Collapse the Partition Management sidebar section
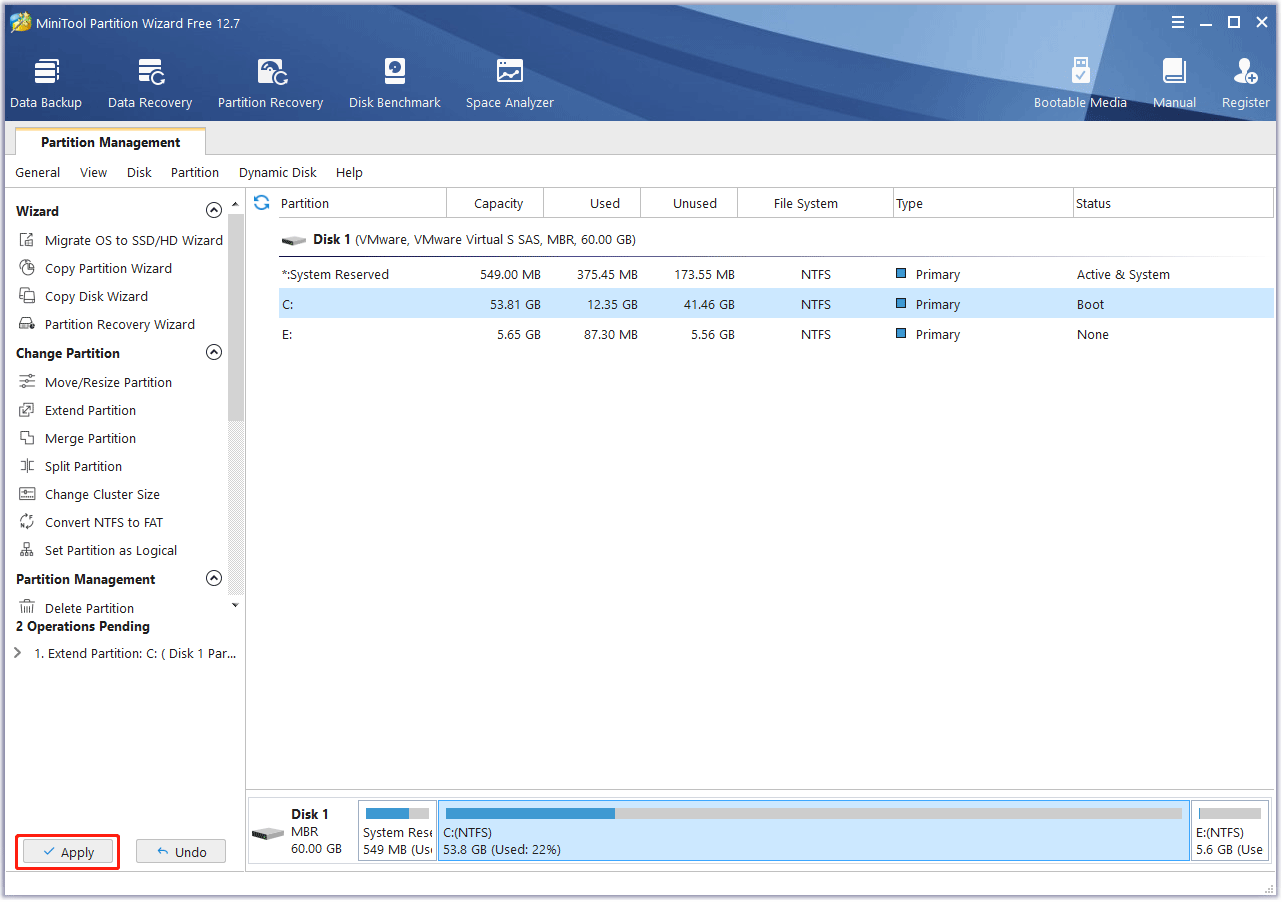 coord(213,578)
